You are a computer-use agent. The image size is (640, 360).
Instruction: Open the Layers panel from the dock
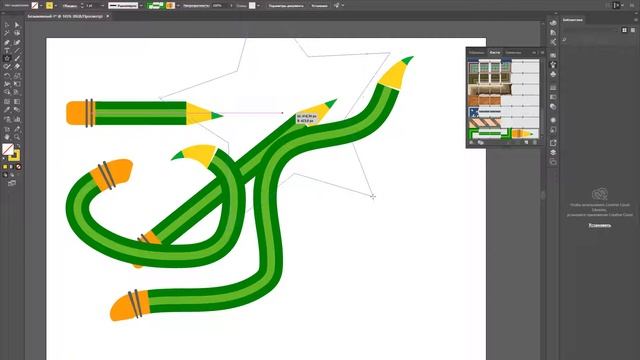(553, 152)
